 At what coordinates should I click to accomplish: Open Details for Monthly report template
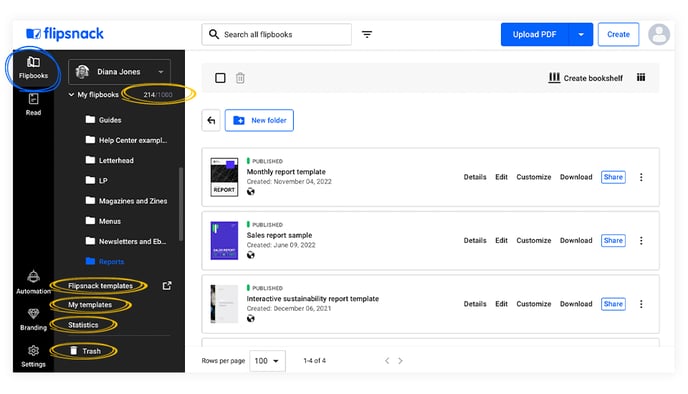point(475,177)
